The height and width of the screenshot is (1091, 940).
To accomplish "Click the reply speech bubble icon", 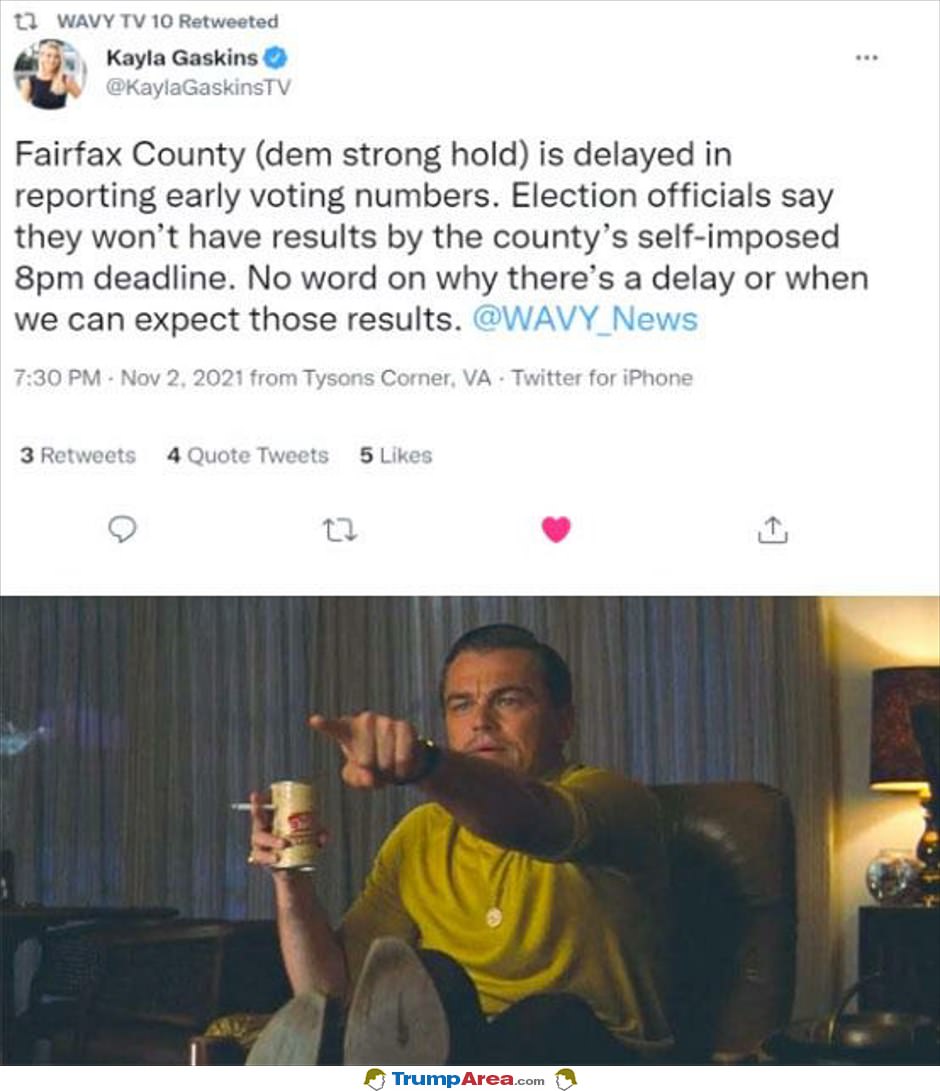I will (122, 529).
